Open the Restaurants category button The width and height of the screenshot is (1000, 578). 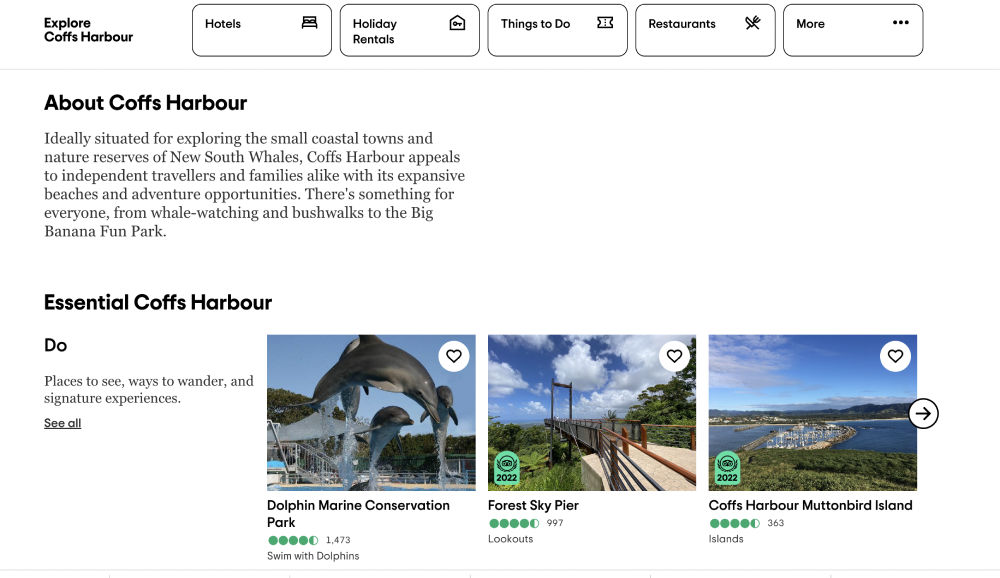705,30
